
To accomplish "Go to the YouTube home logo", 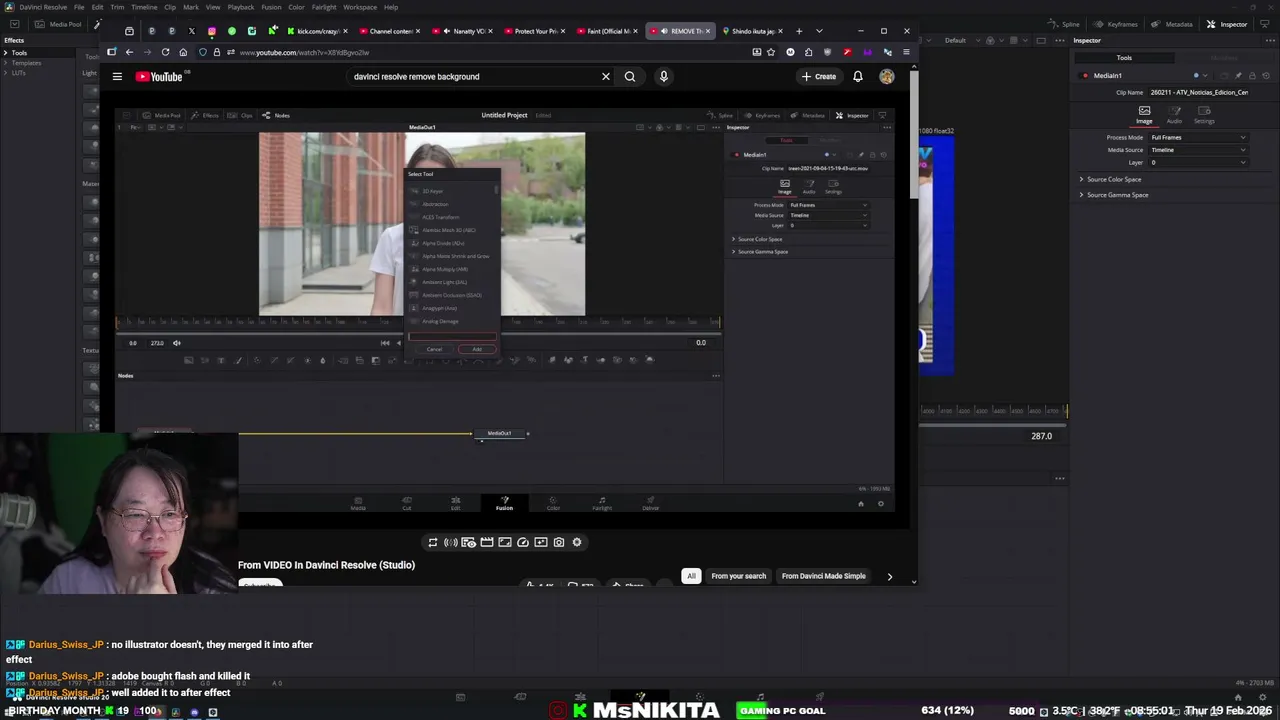I will click(160, 76).
